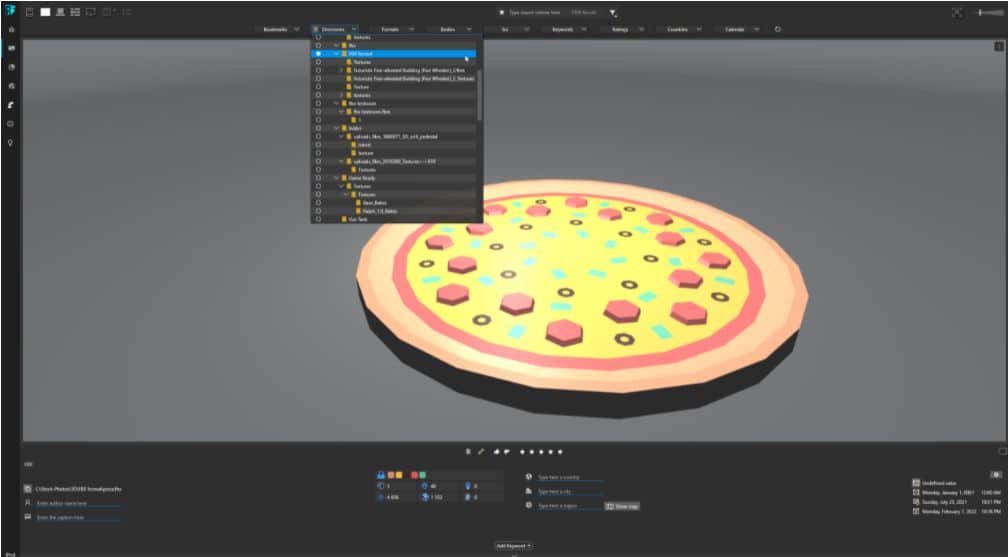Tick the checkbox of the Gas Tank row
This screenshot has width=1008, height=557.
pos(318,219)
